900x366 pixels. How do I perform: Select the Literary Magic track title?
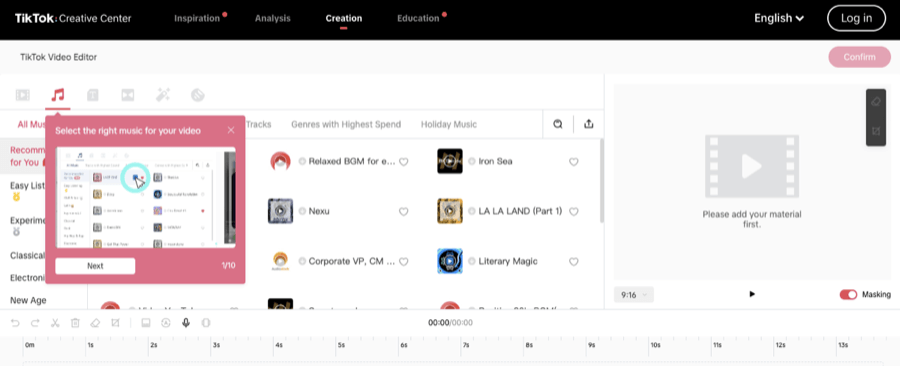(508, 262)
